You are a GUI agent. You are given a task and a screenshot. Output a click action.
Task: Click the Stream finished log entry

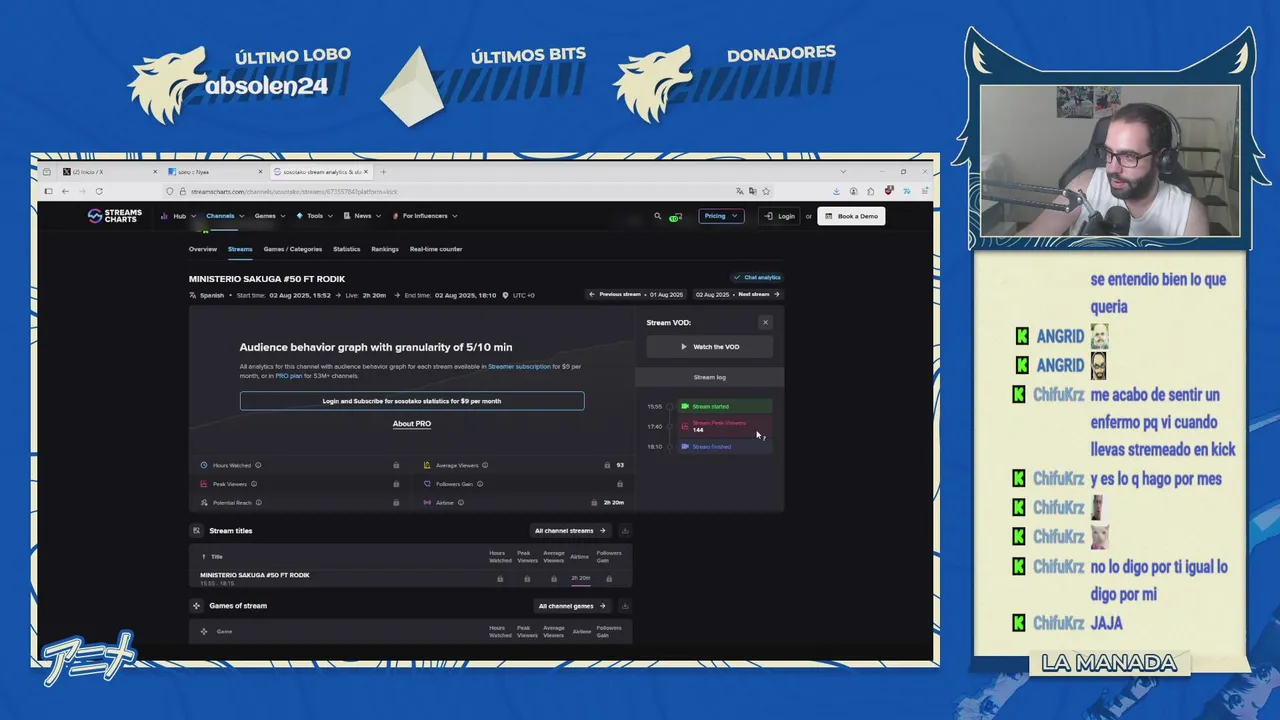[x=725, y=447]
